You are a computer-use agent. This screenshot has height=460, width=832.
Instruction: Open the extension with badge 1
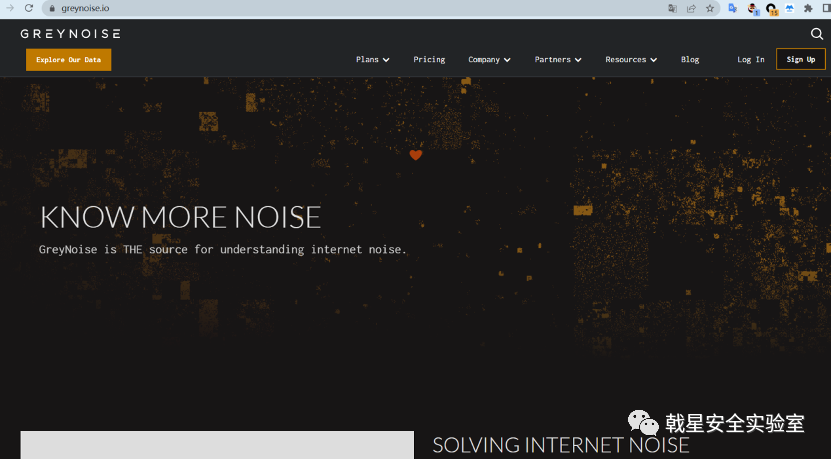coord(752,8)
